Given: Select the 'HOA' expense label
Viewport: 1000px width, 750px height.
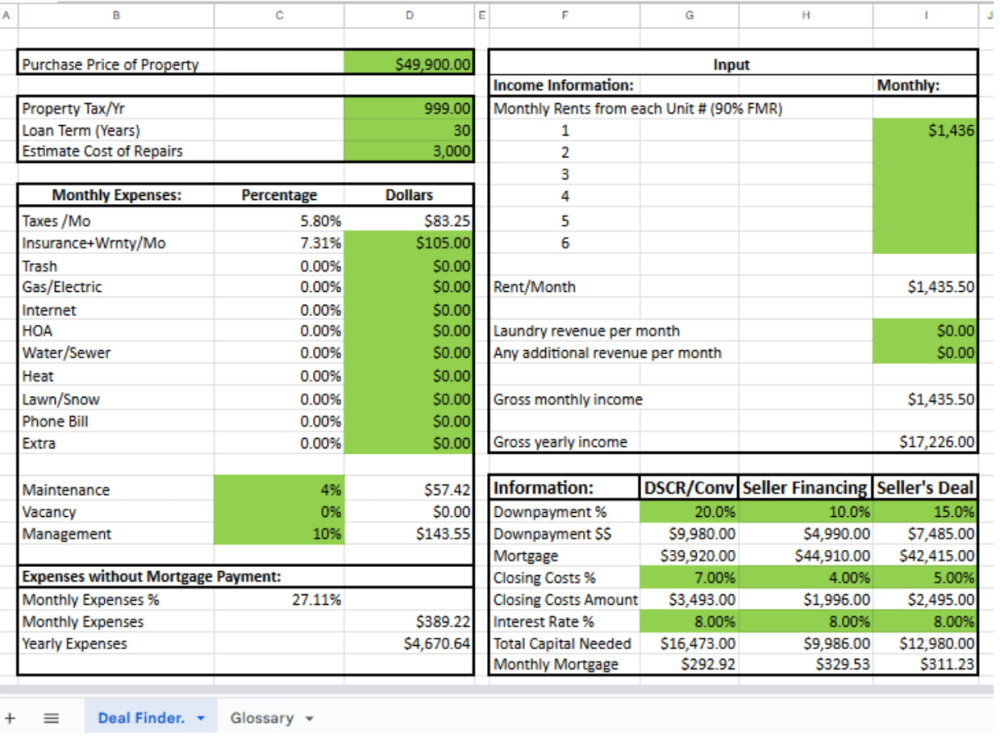Looking at the screenshot, I should click(37, 331).
